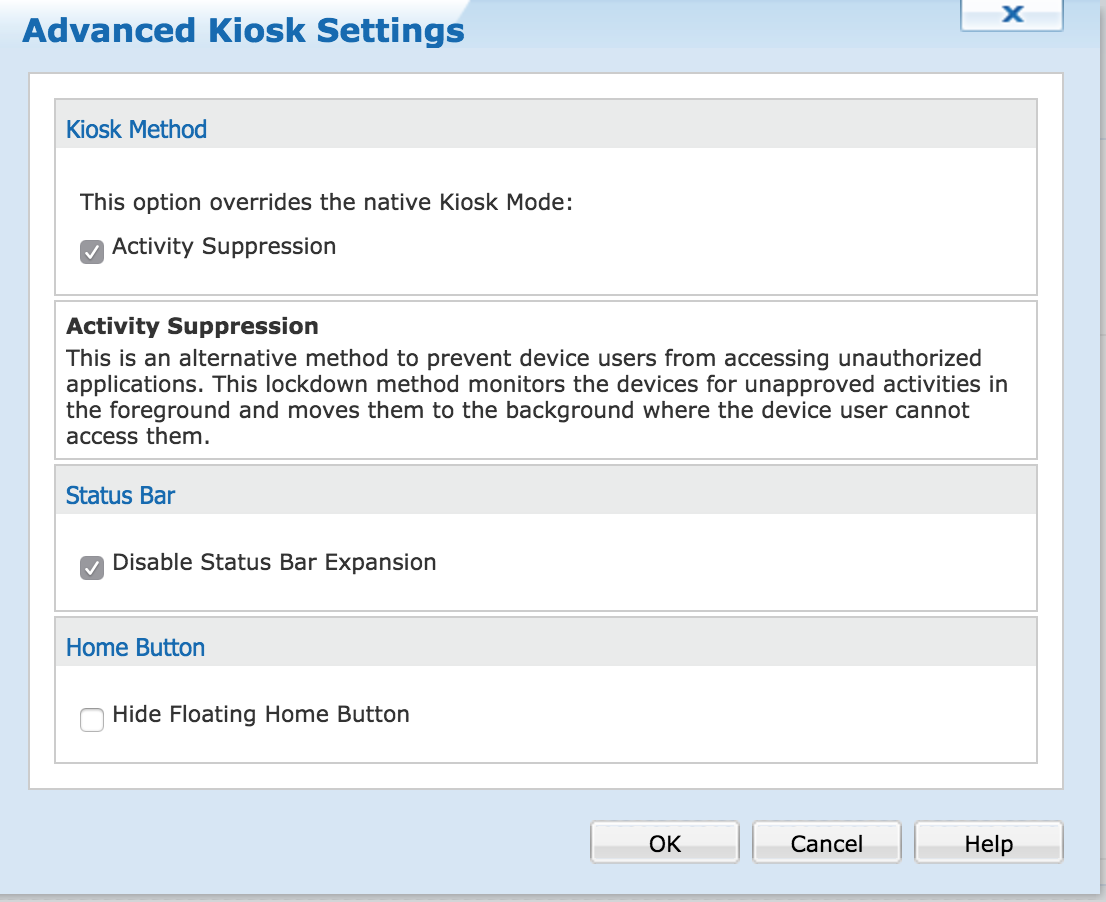Uncheck the Activity Suppression checkbox
Screen dimensions: 1106x902
click(x=92, y=252)
